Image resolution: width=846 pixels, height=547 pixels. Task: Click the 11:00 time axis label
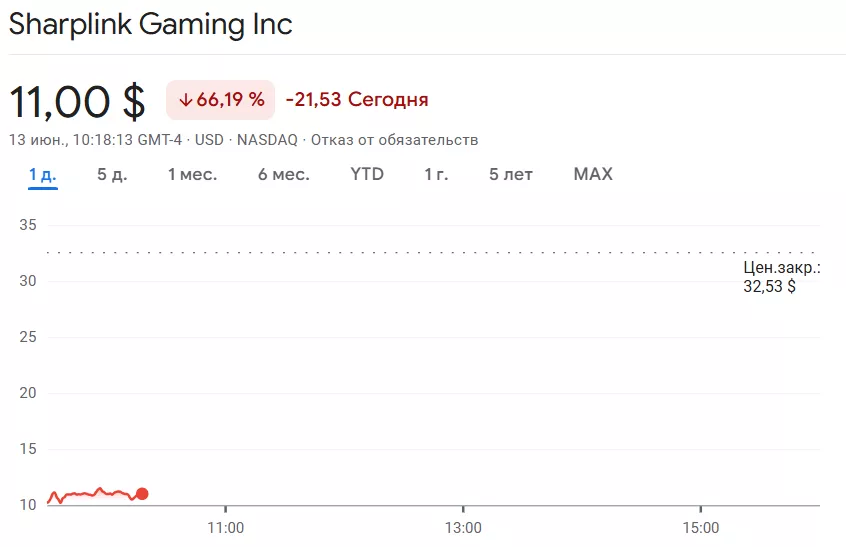pos(226,527)
